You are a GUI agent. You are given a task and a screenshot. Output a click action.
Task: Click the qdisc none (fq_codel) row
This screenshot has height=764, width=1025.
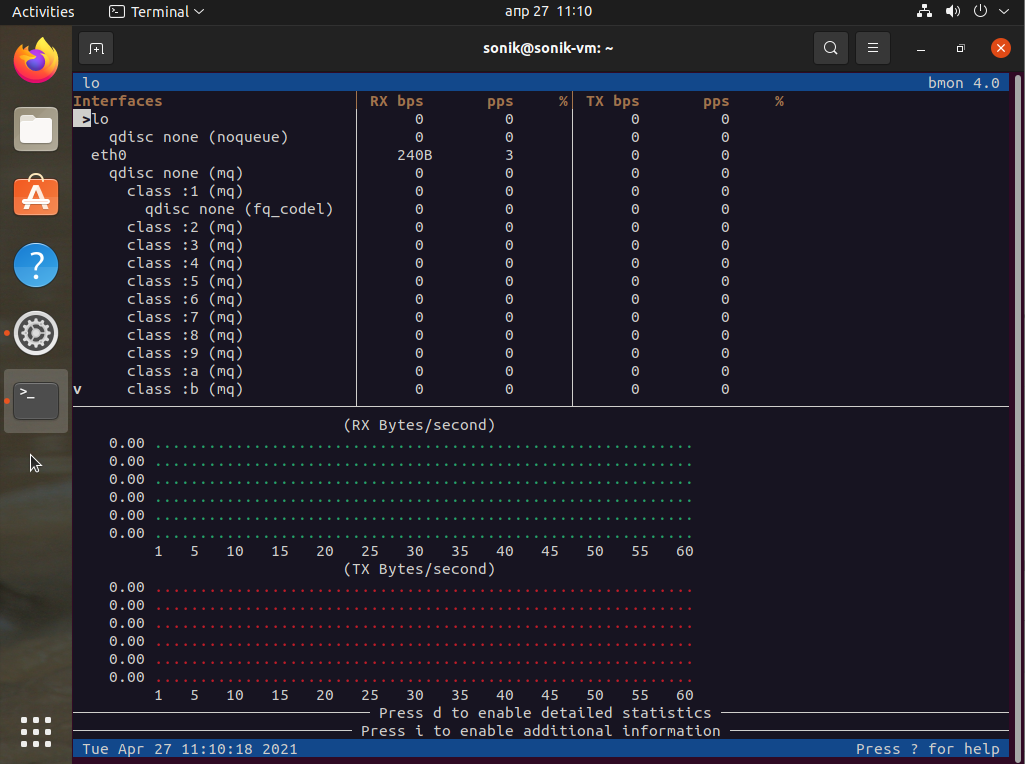238,209
